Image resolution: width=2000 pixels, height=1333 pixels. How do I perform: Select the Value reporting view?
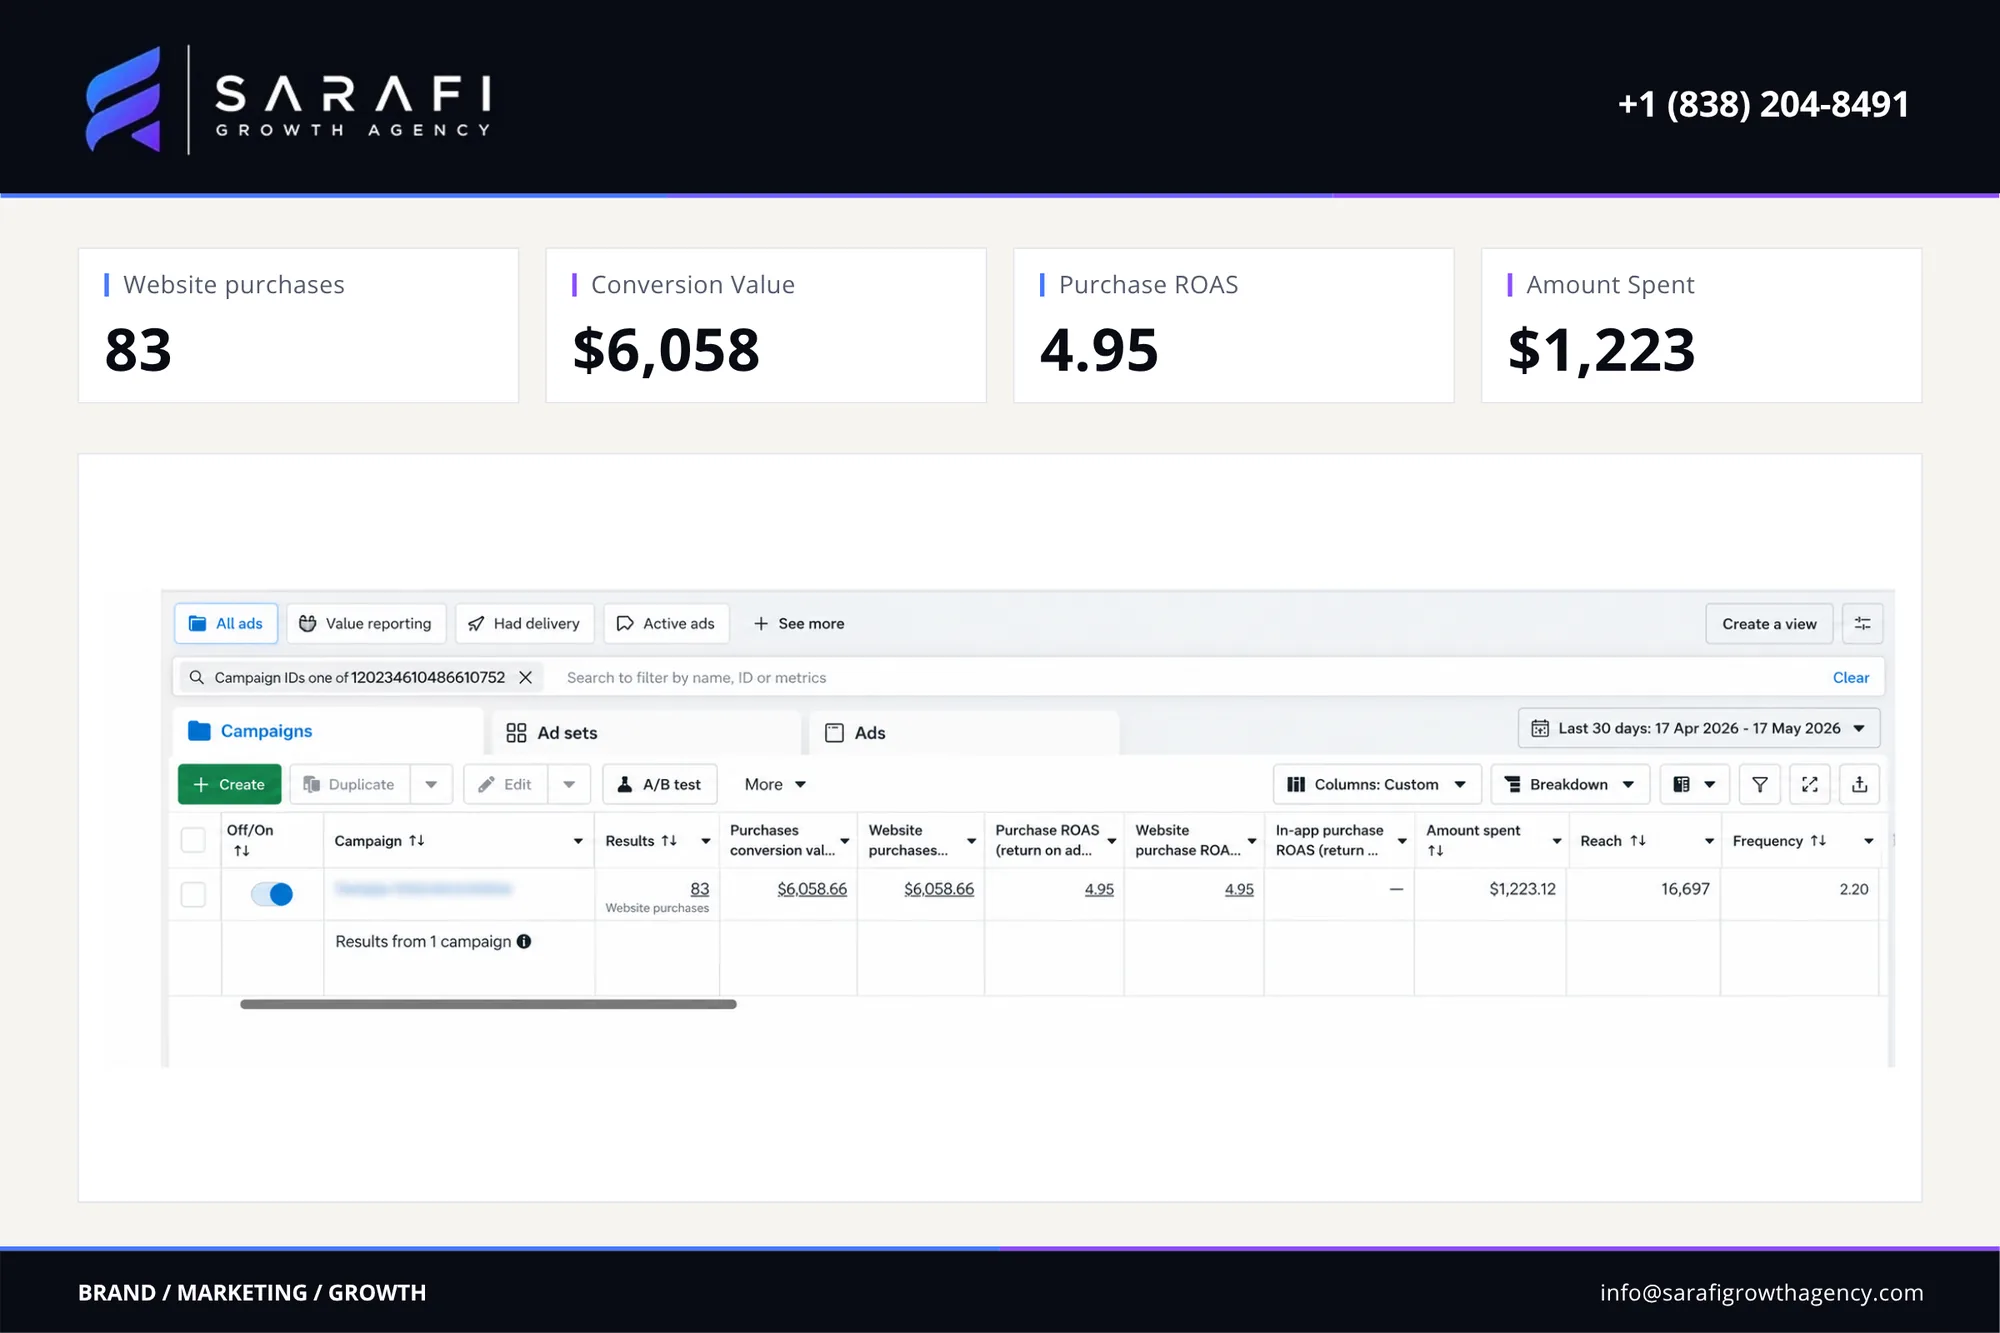[x=366, y=623]
